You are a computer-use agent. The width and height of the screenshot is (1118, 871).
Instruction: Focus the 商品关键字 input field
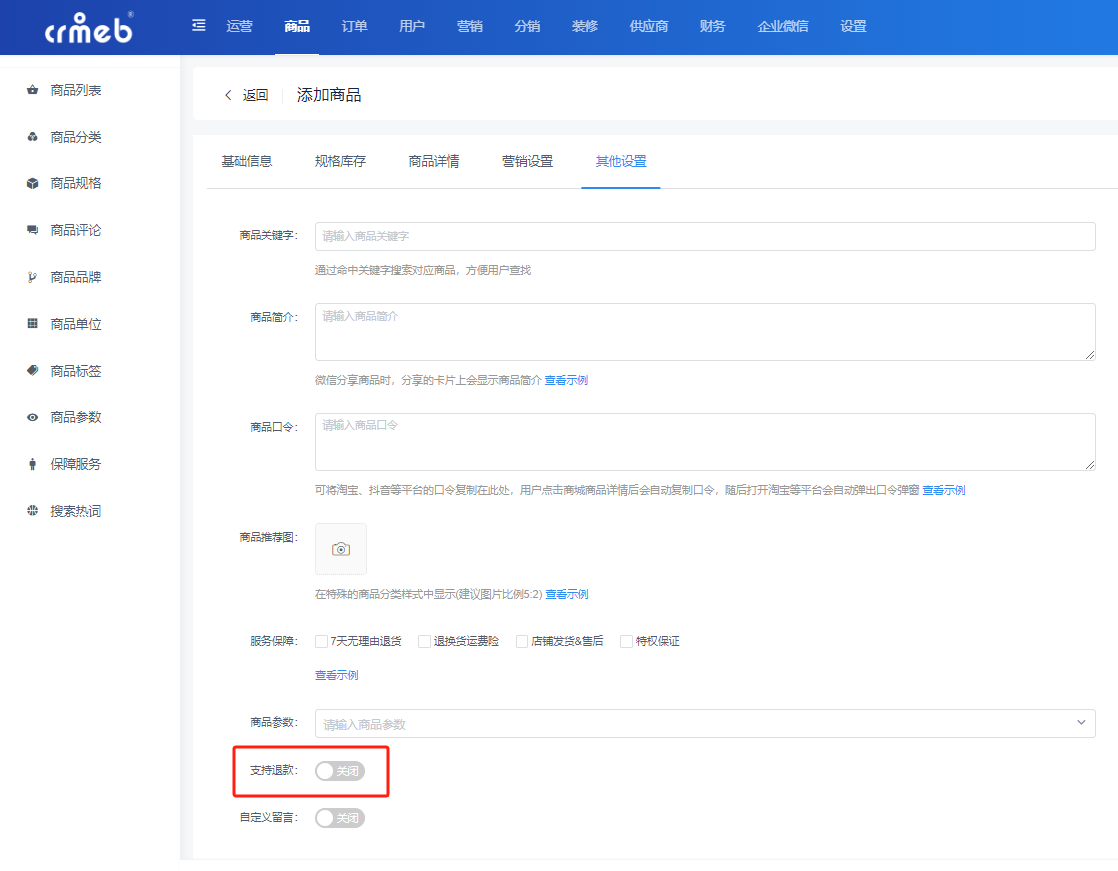[704, 236]
